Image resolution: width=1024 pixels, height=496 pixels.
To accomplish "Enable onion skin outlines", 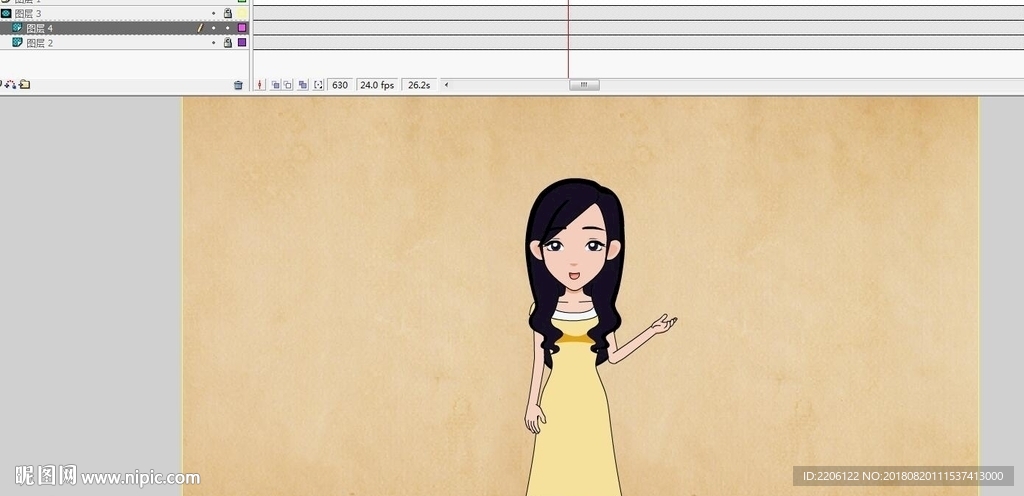I will (287, 85).
